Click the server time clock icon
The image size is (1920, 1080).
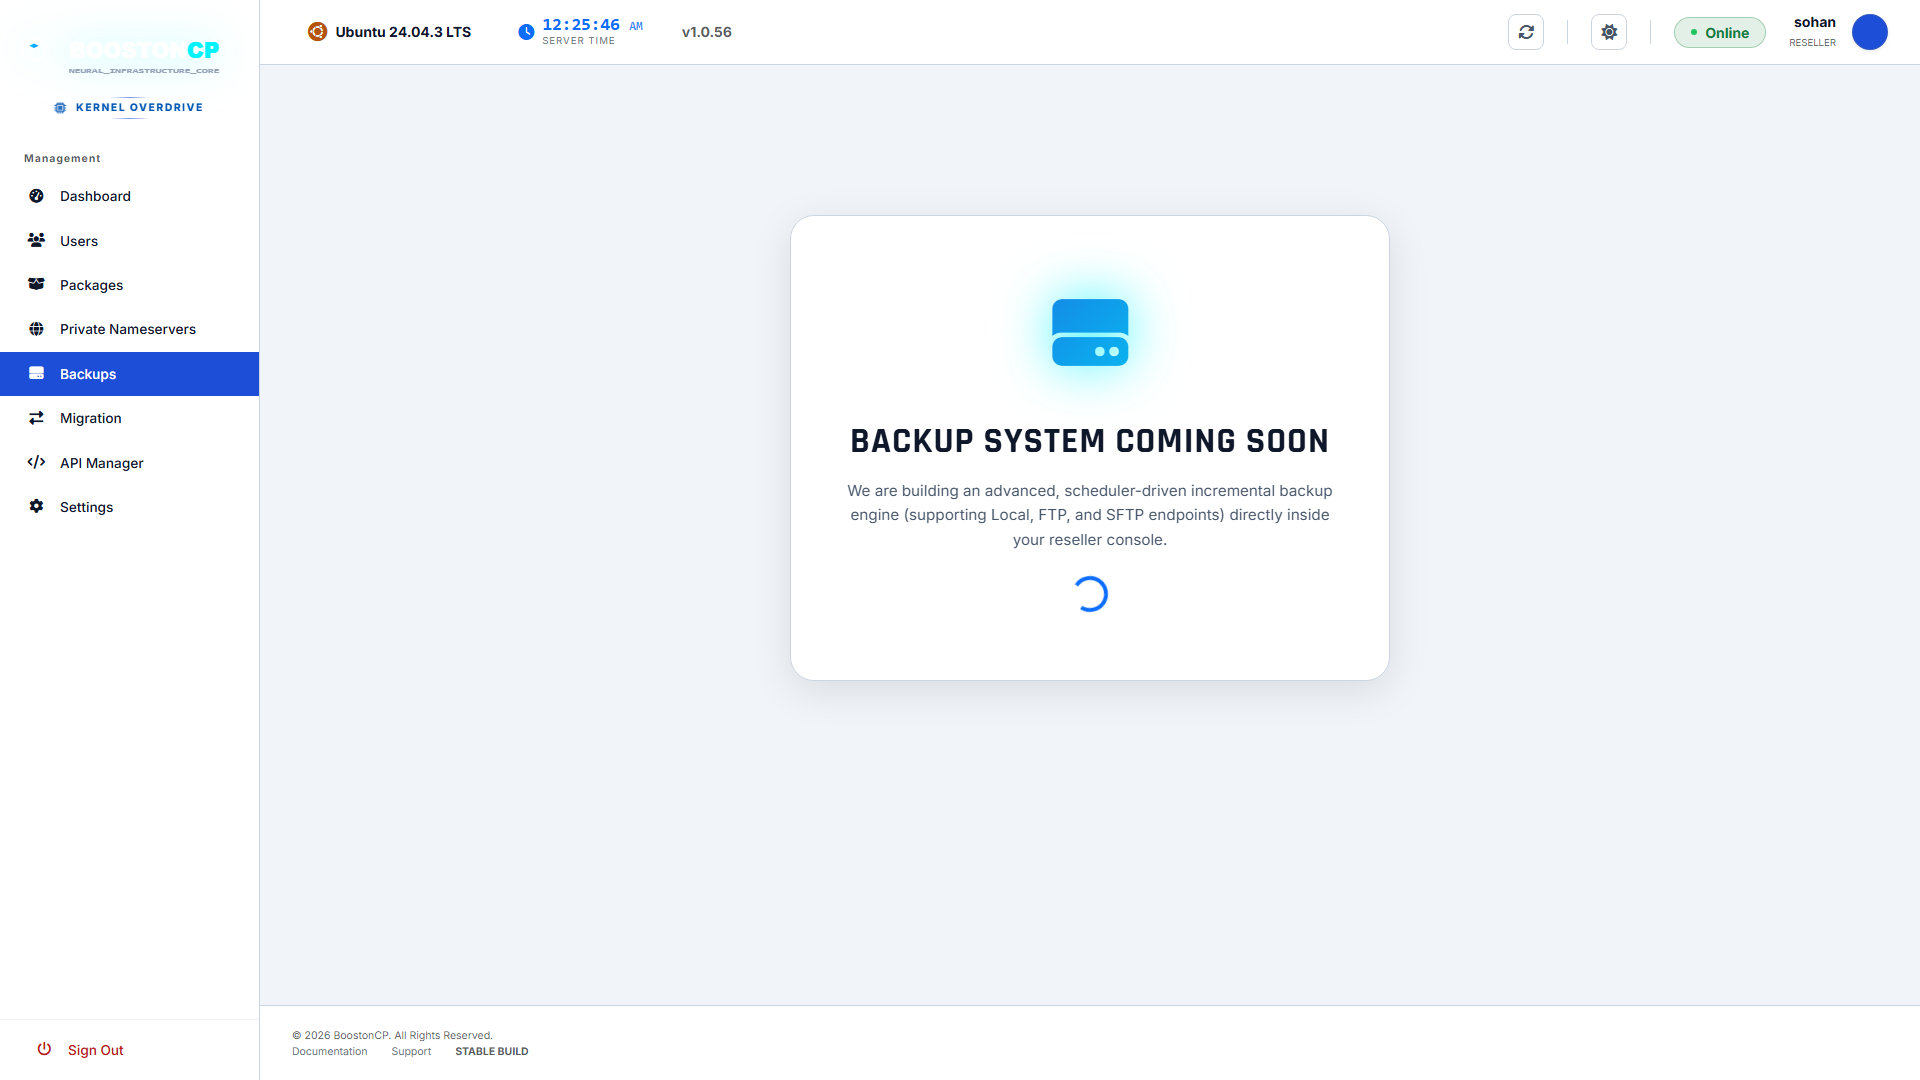[x=526, y=32]
